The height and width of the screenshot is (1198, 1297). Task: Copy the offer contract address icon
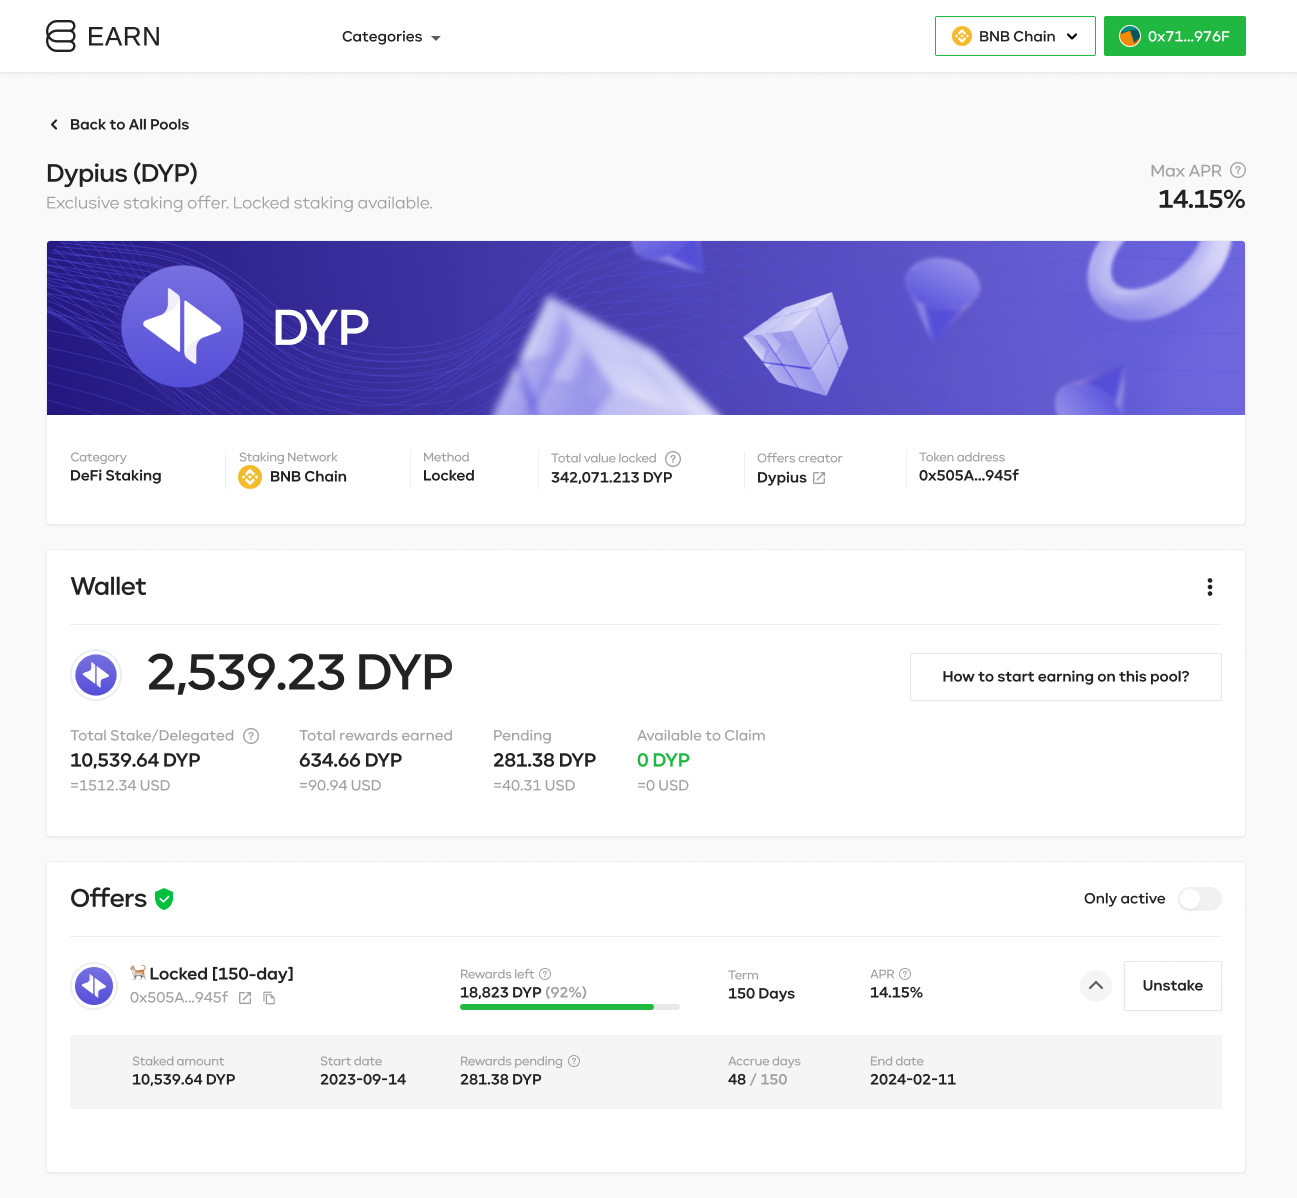point(269,998)
